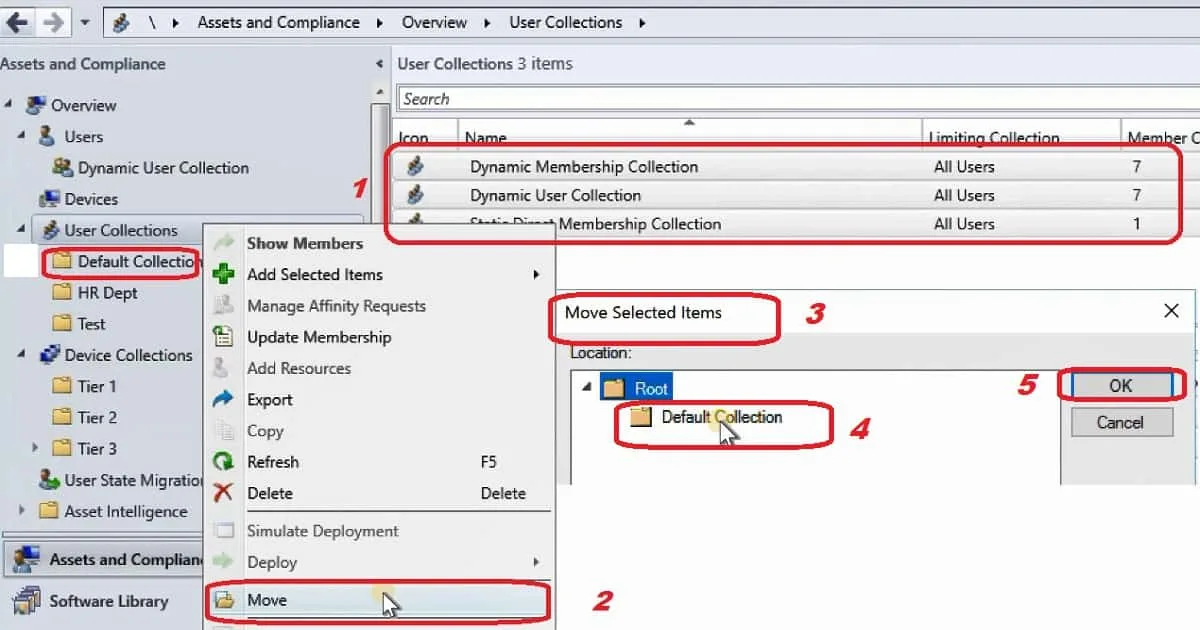Click the Copy icon in the context menu
The width and height of the screenshot is (1200, 630).
point(225,431)
